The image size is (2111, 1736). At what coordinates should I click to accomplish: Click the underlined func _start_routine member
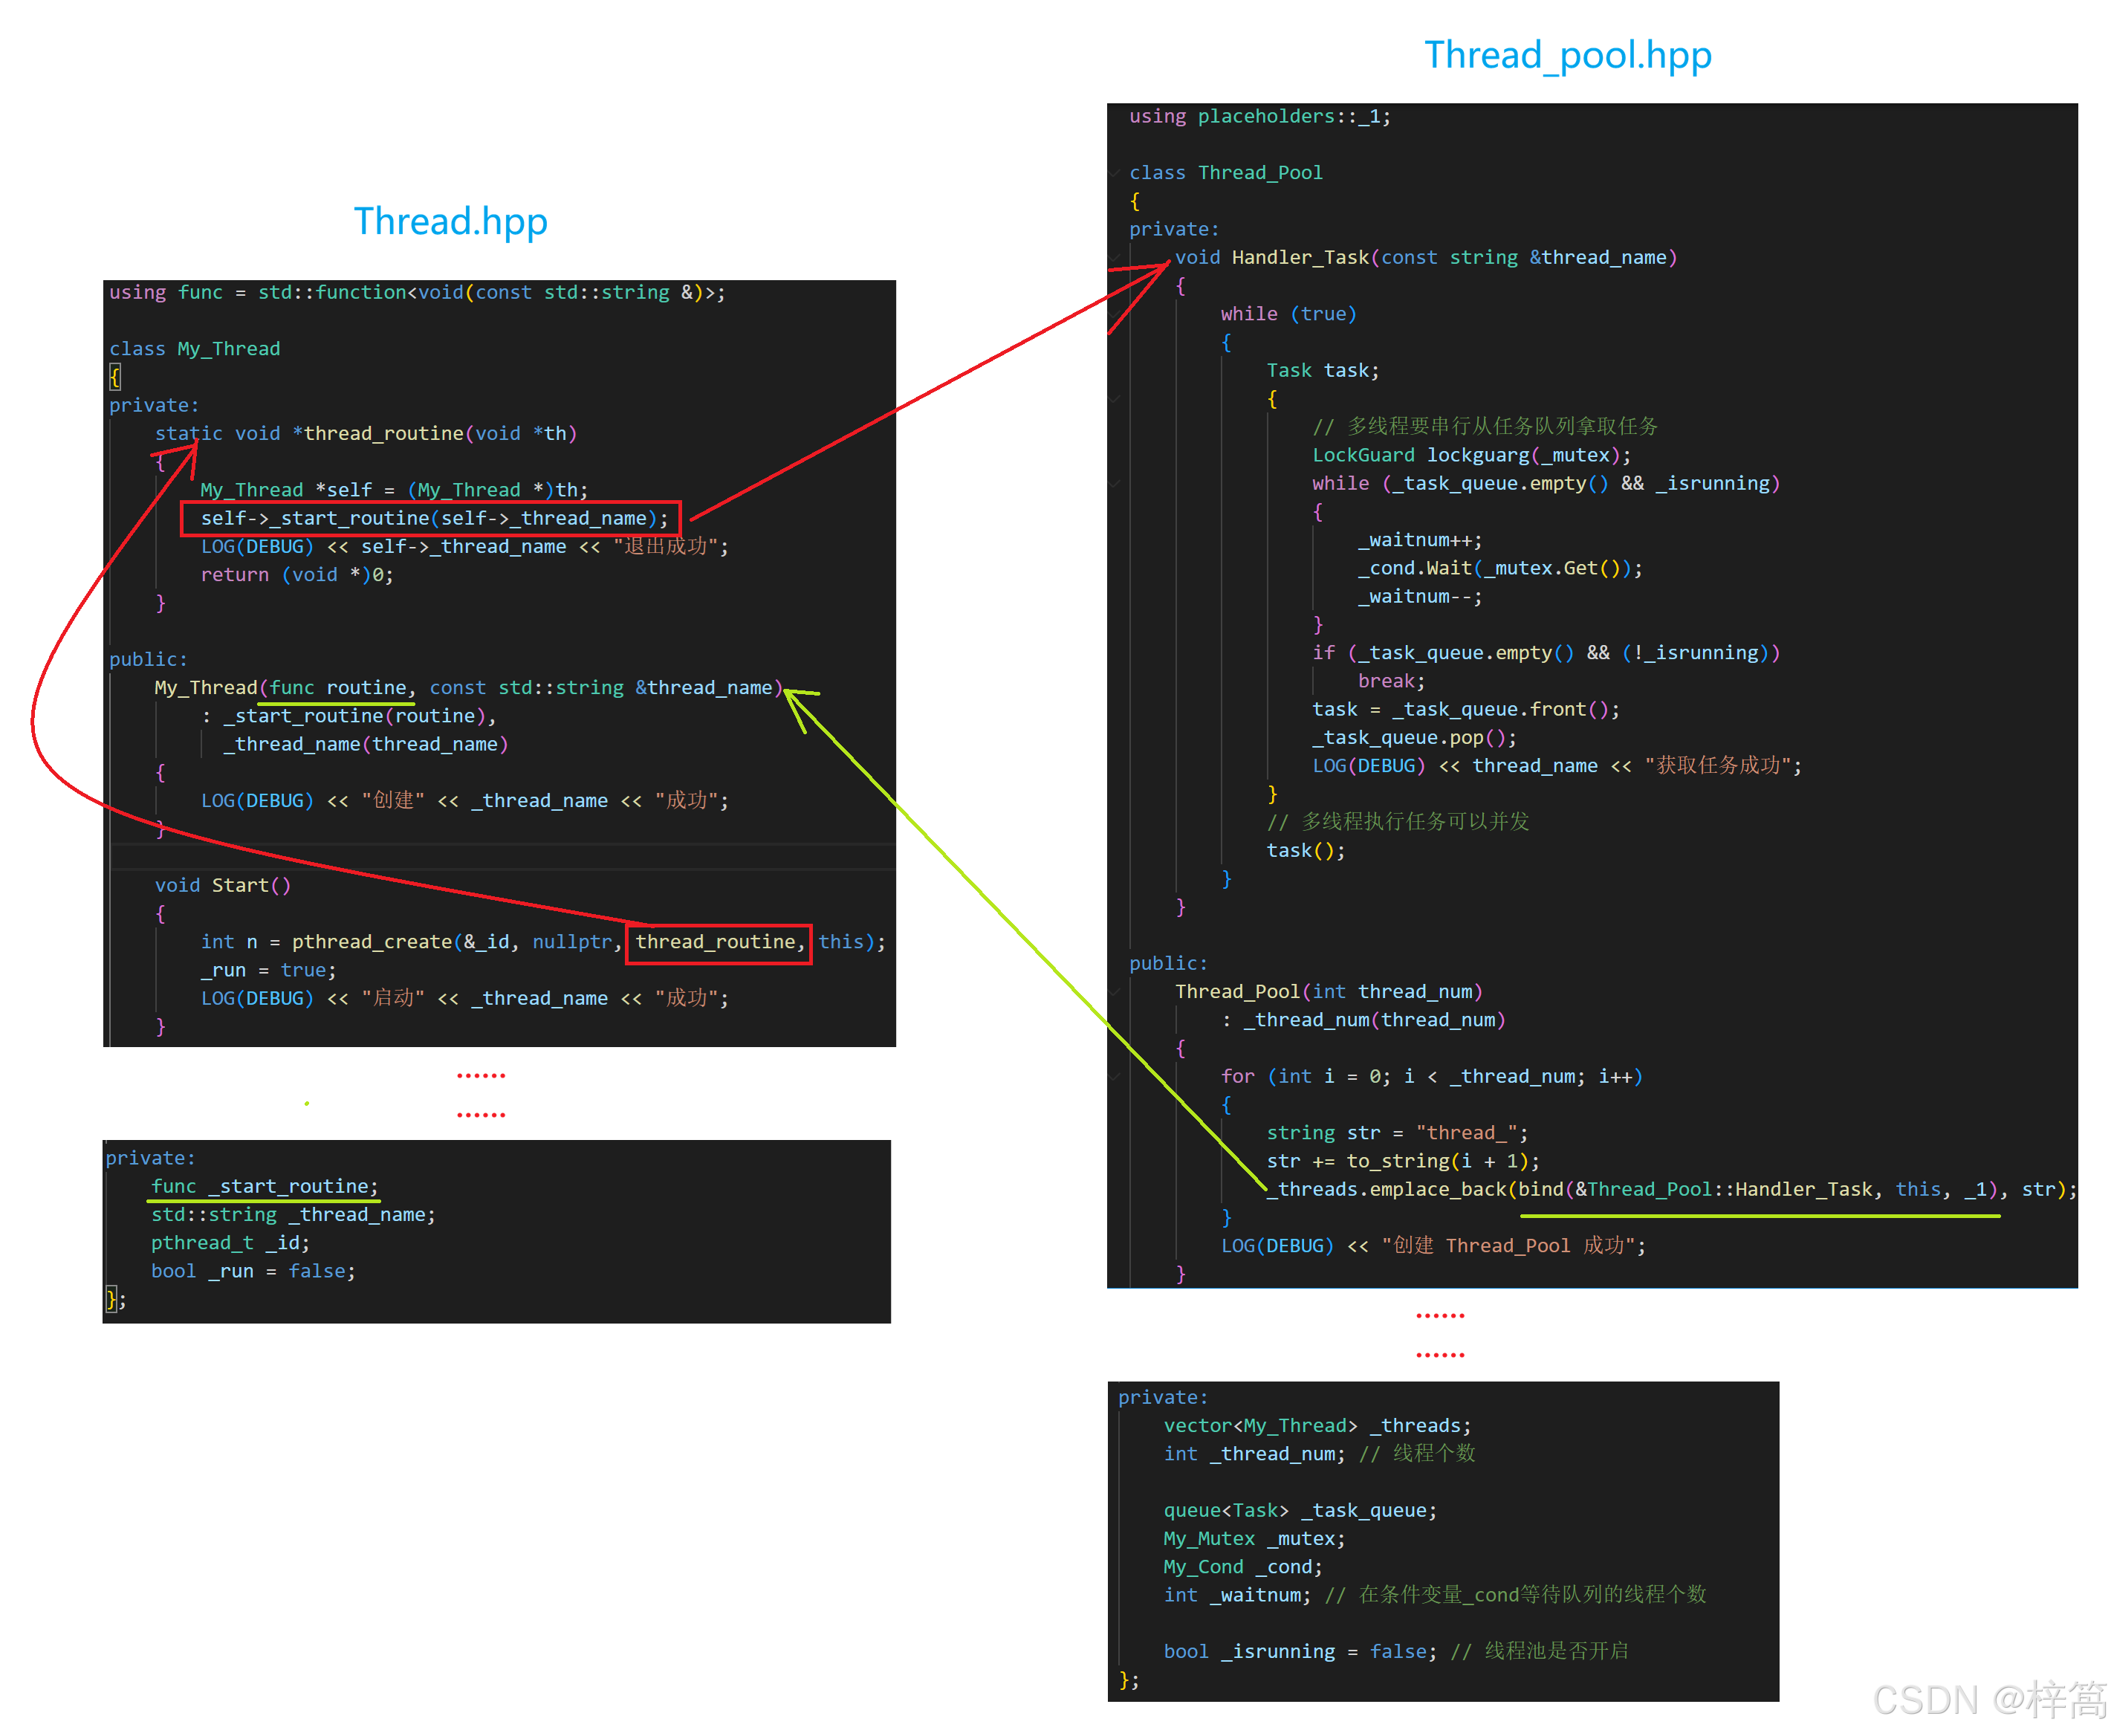[x=265, y=1187]
